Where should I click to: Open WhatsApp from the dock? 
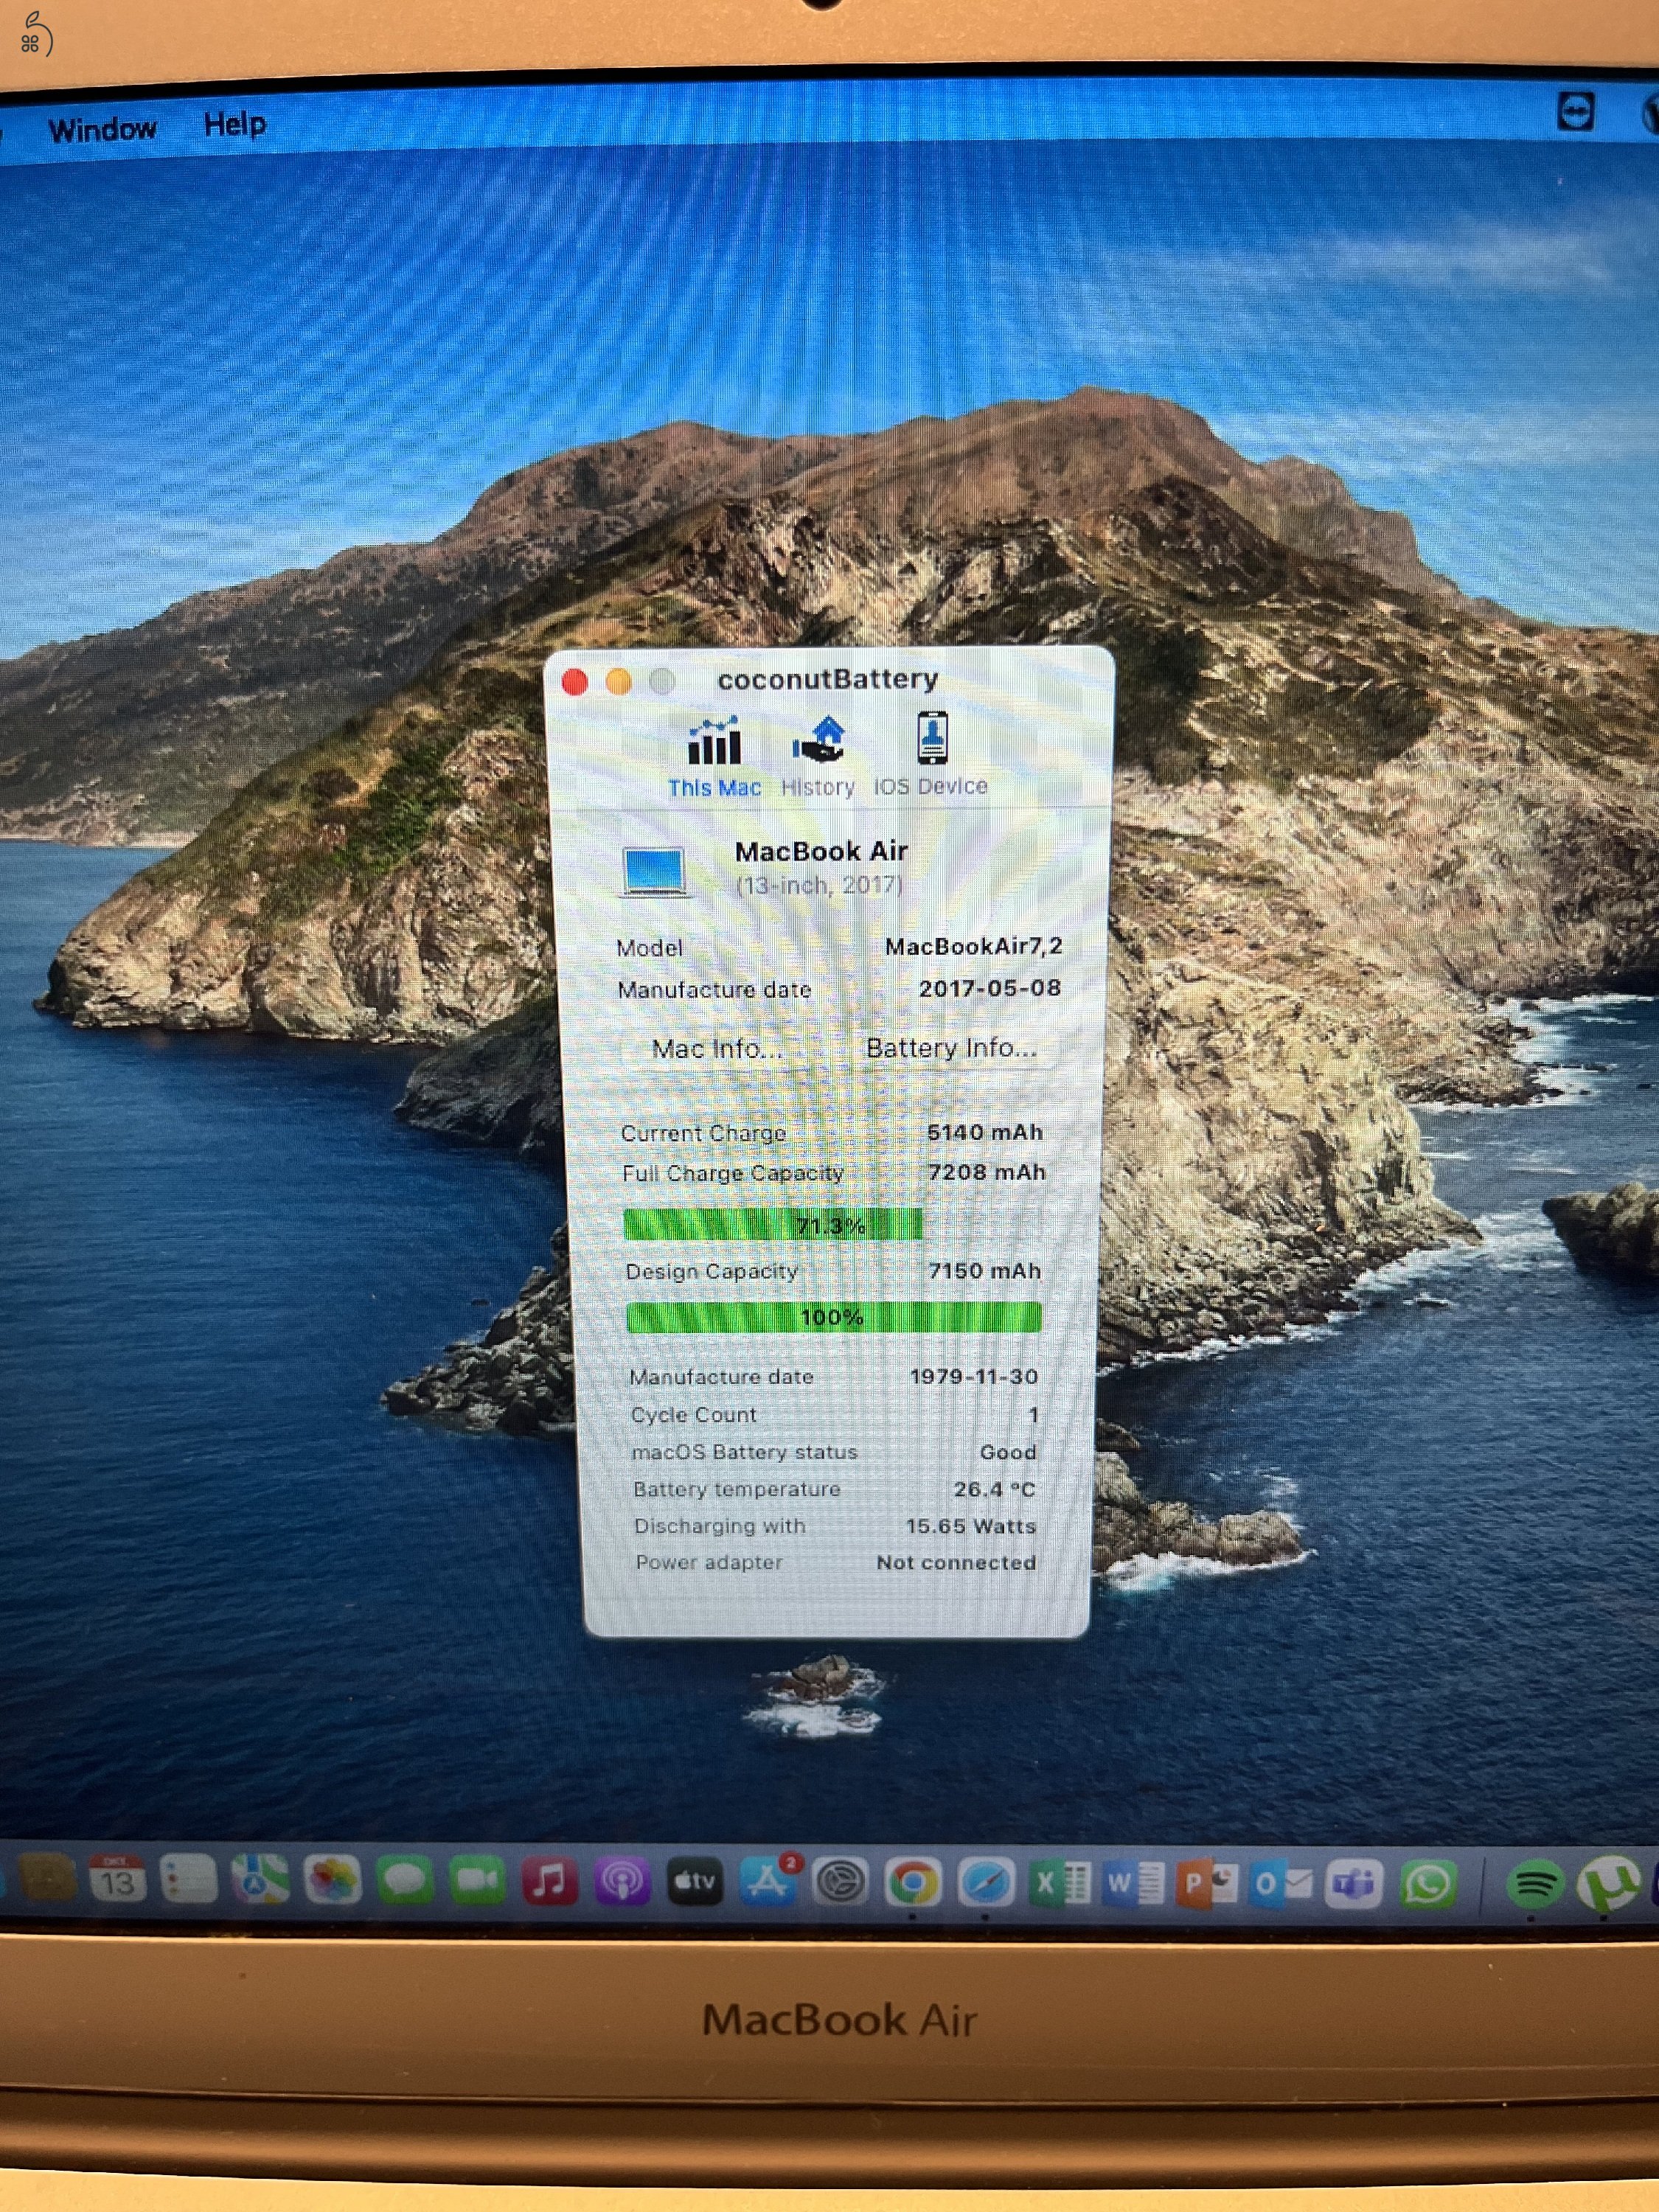click(x=1428, y=1885)
